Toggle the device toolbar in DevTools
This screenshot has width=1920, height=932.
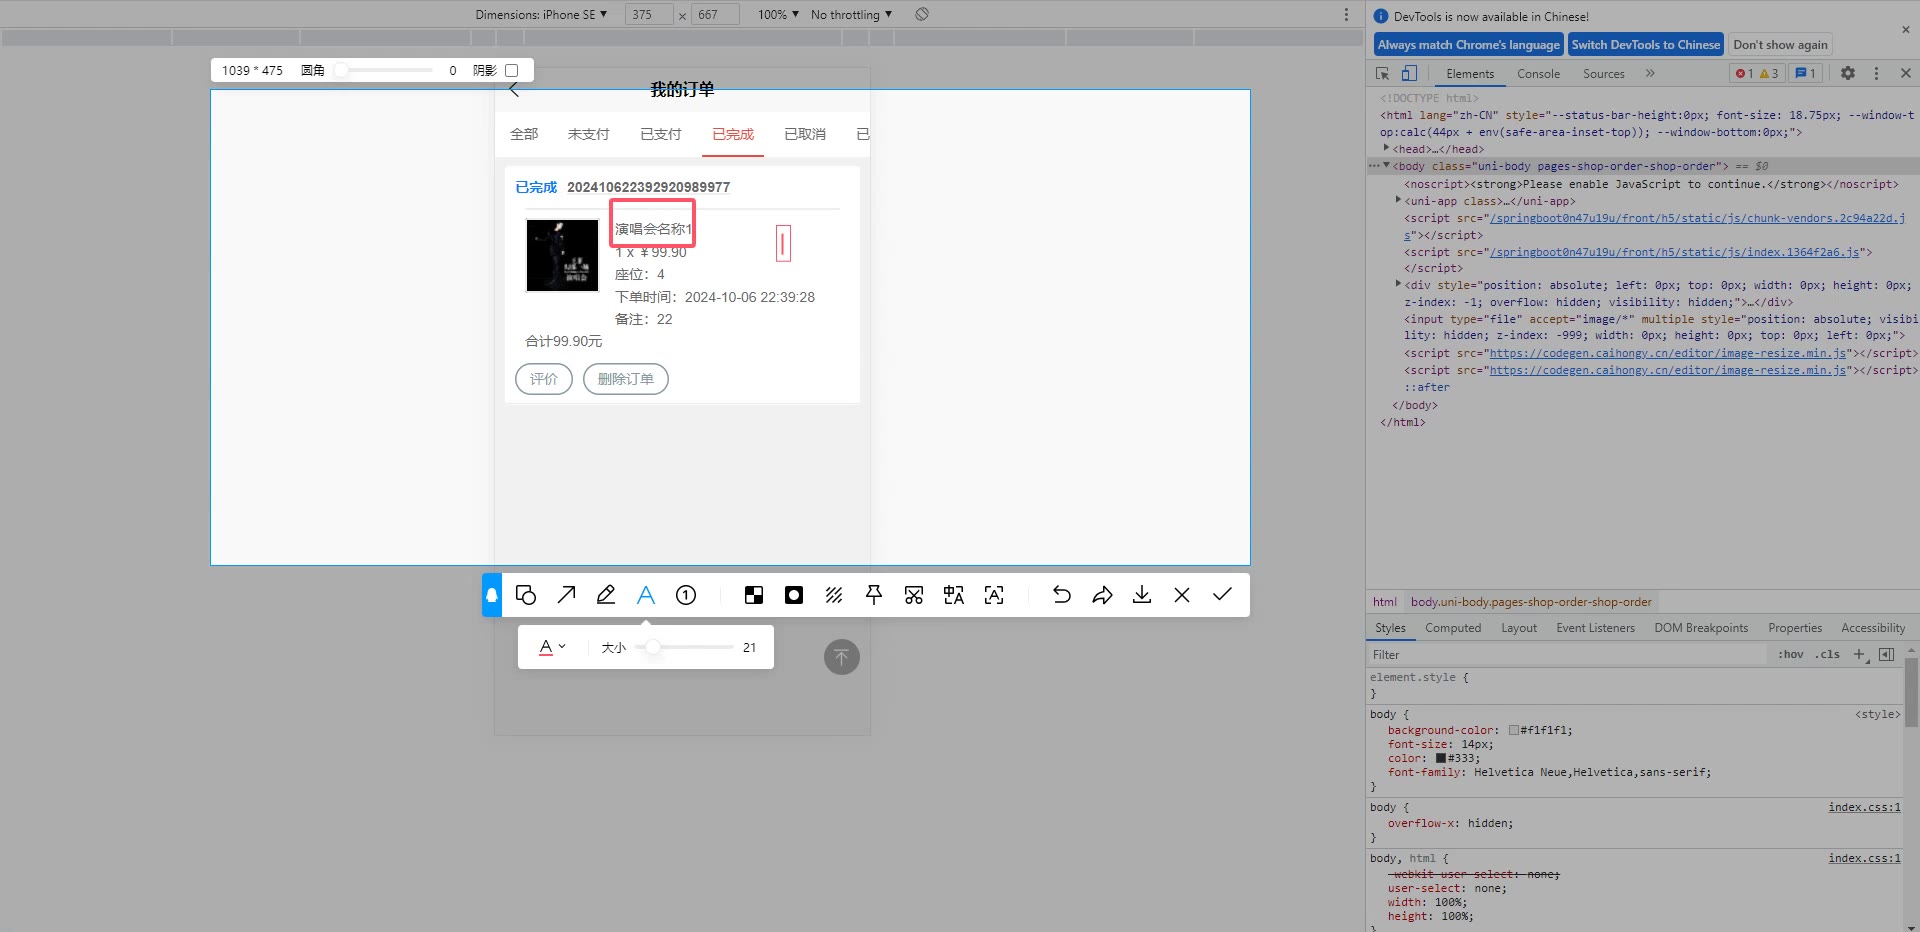pyautogui.click(x=1409, y=73)
